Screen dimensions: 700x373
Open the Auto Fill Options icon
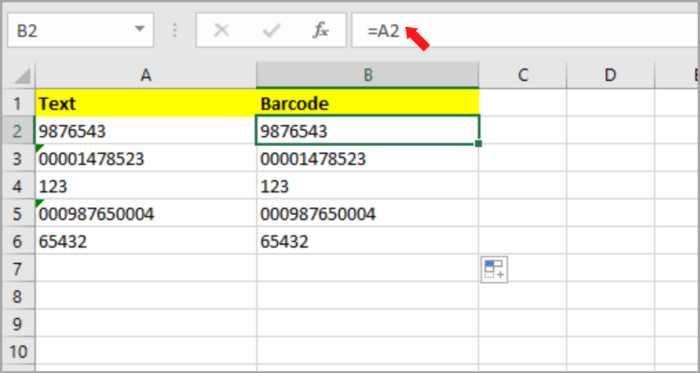[x=494, y=269]
